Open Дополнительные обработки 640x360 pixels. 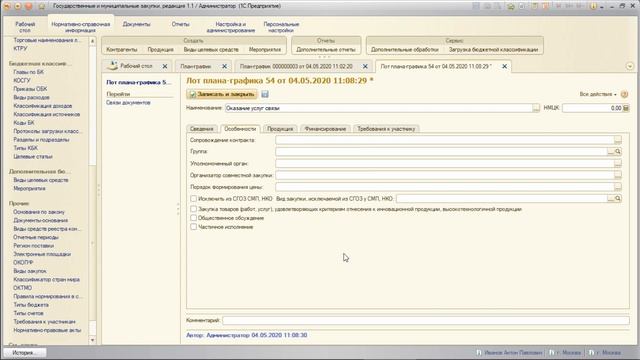pos(404,49)
